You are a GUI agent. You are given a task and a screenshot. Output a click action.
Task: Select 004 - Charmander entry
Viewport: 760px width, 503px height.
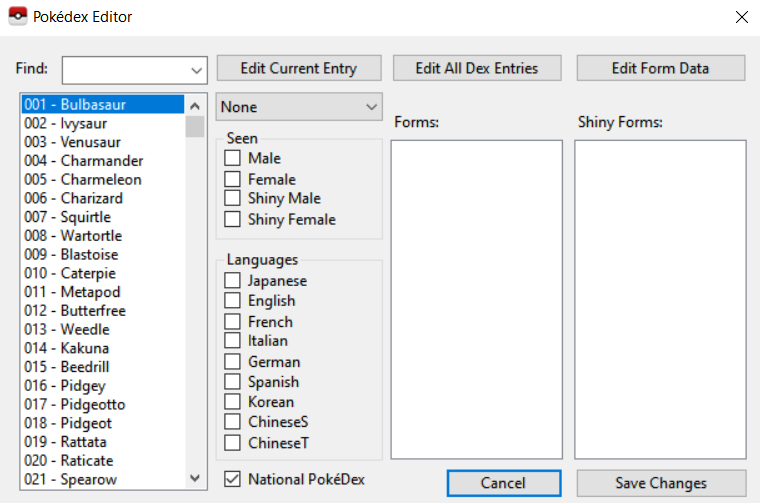pos(103,160)
